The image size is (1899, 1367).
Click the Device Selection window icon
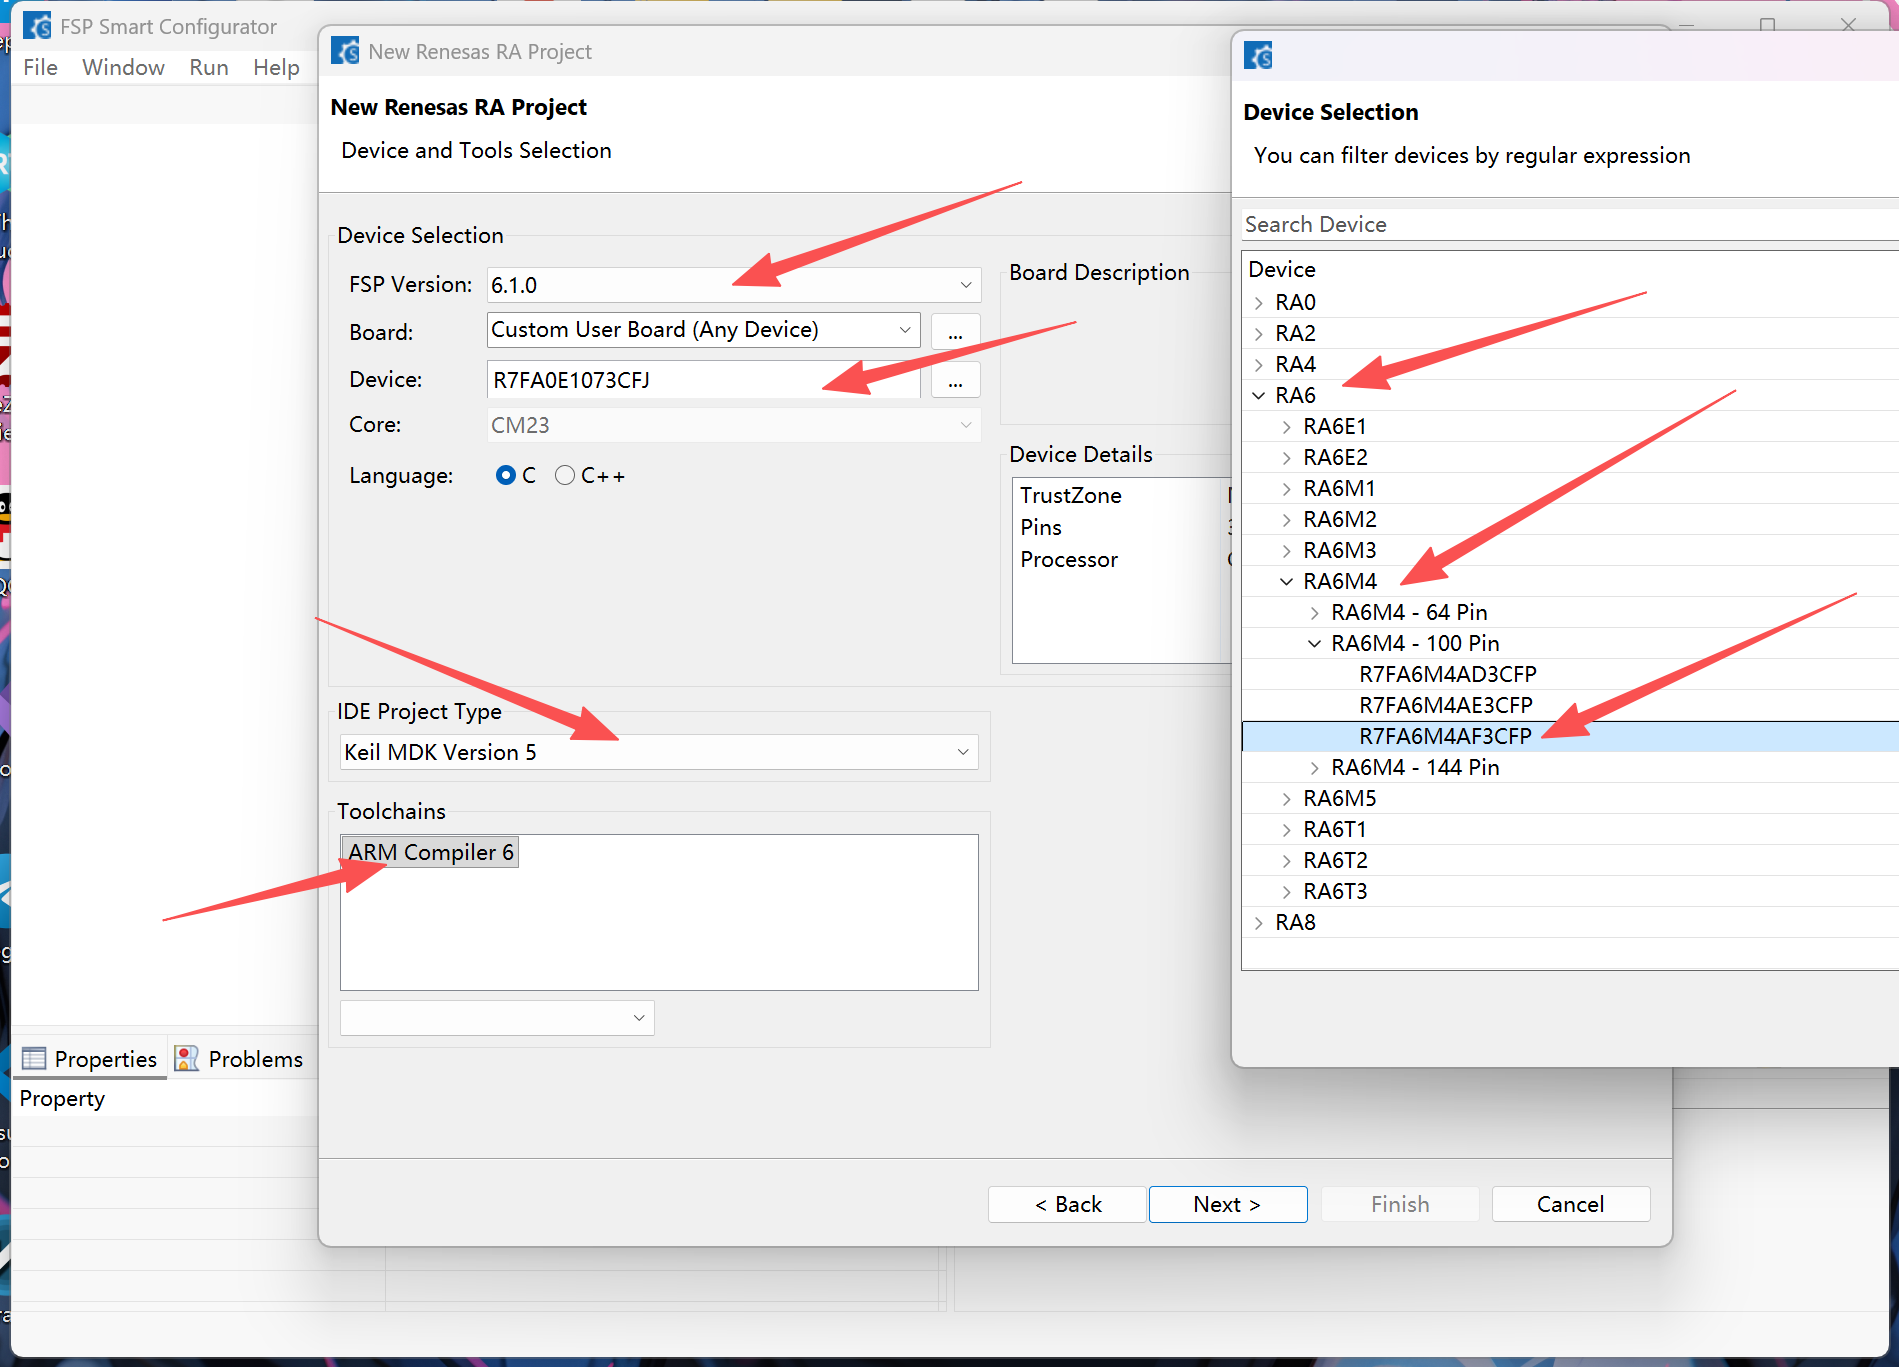[x=1258, y=55]
